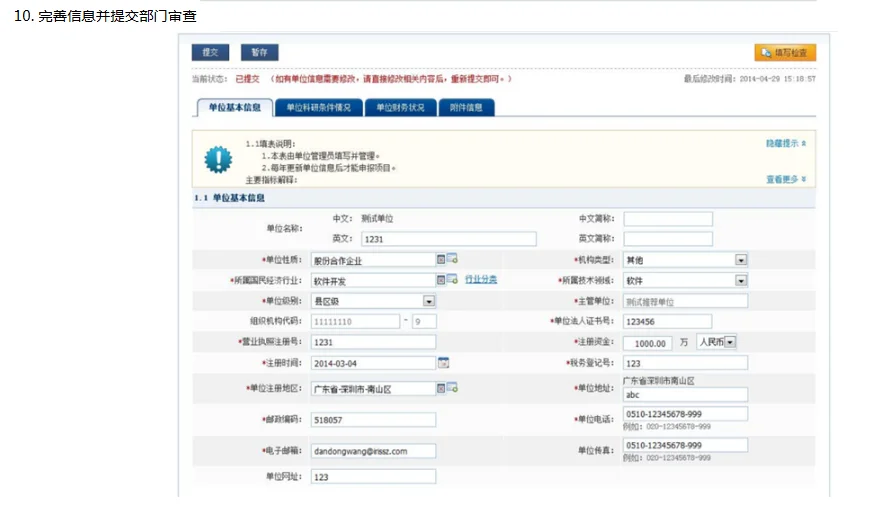This screenshot has width=871, height=524.
Task: Click the 所属国民经济行业 field showing 软件开发
Action: [x=373, y=281]
